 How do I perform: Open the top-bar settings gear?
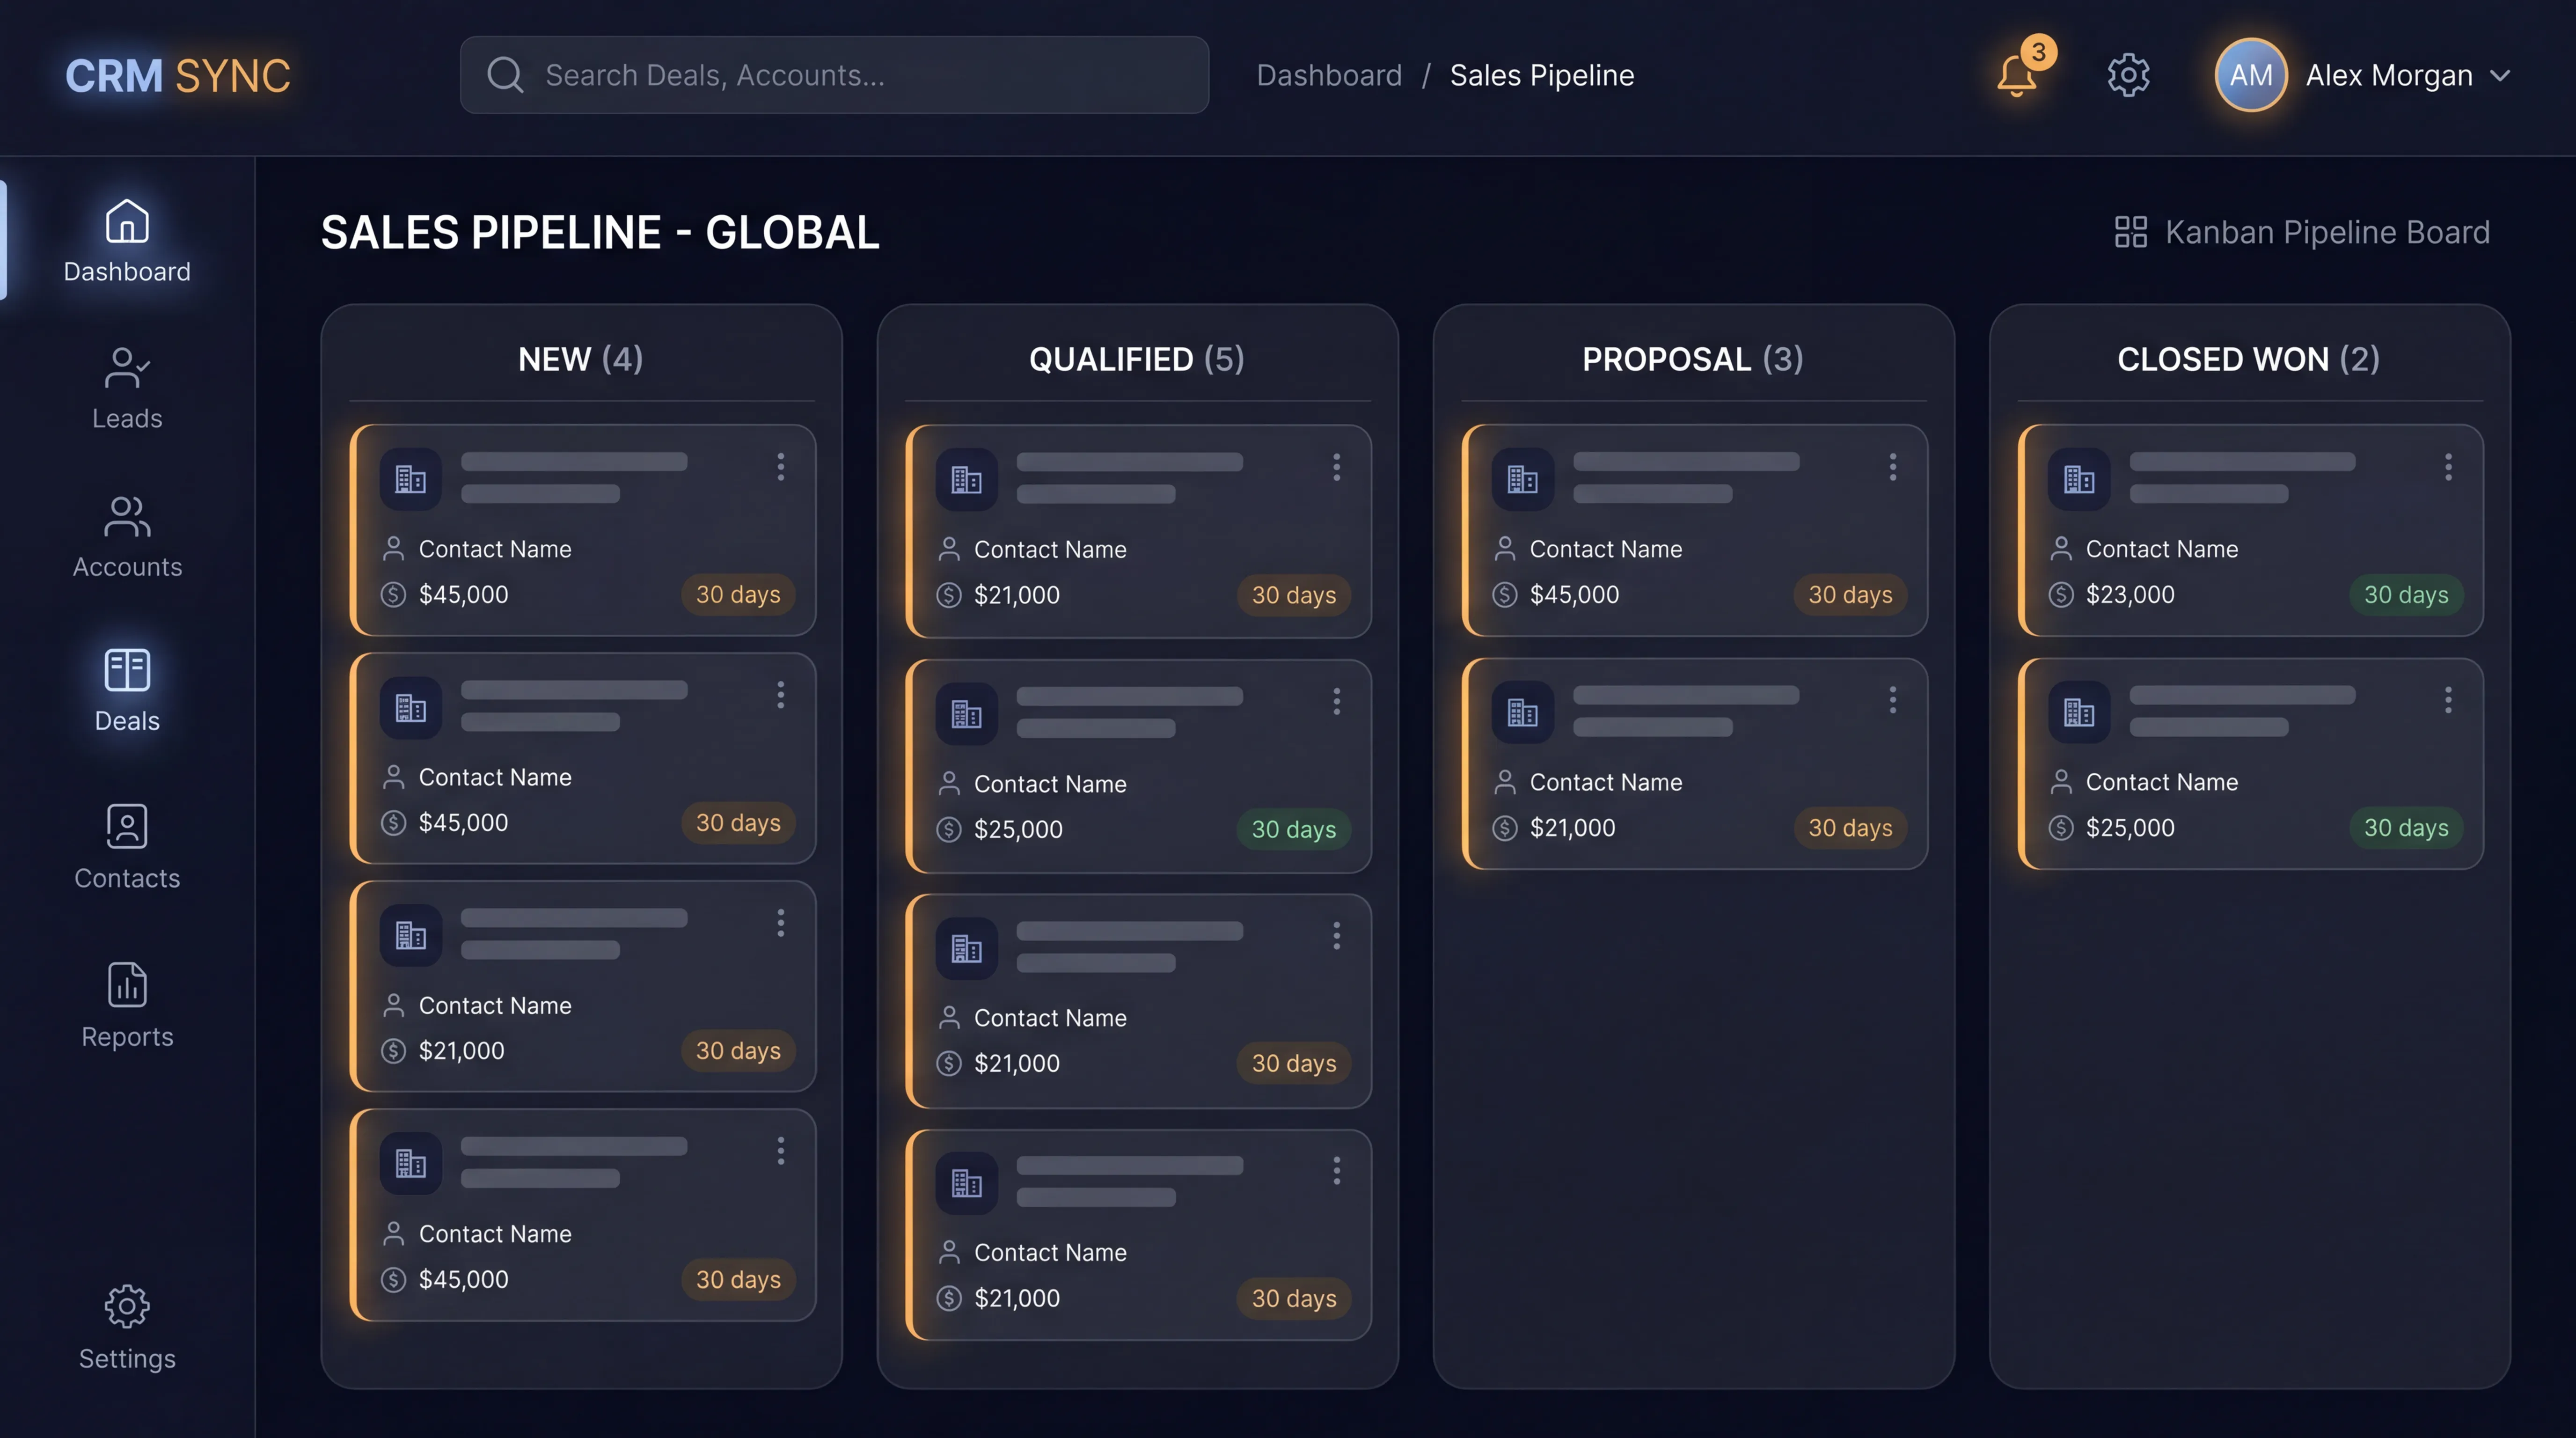[x=2128, y=74]
